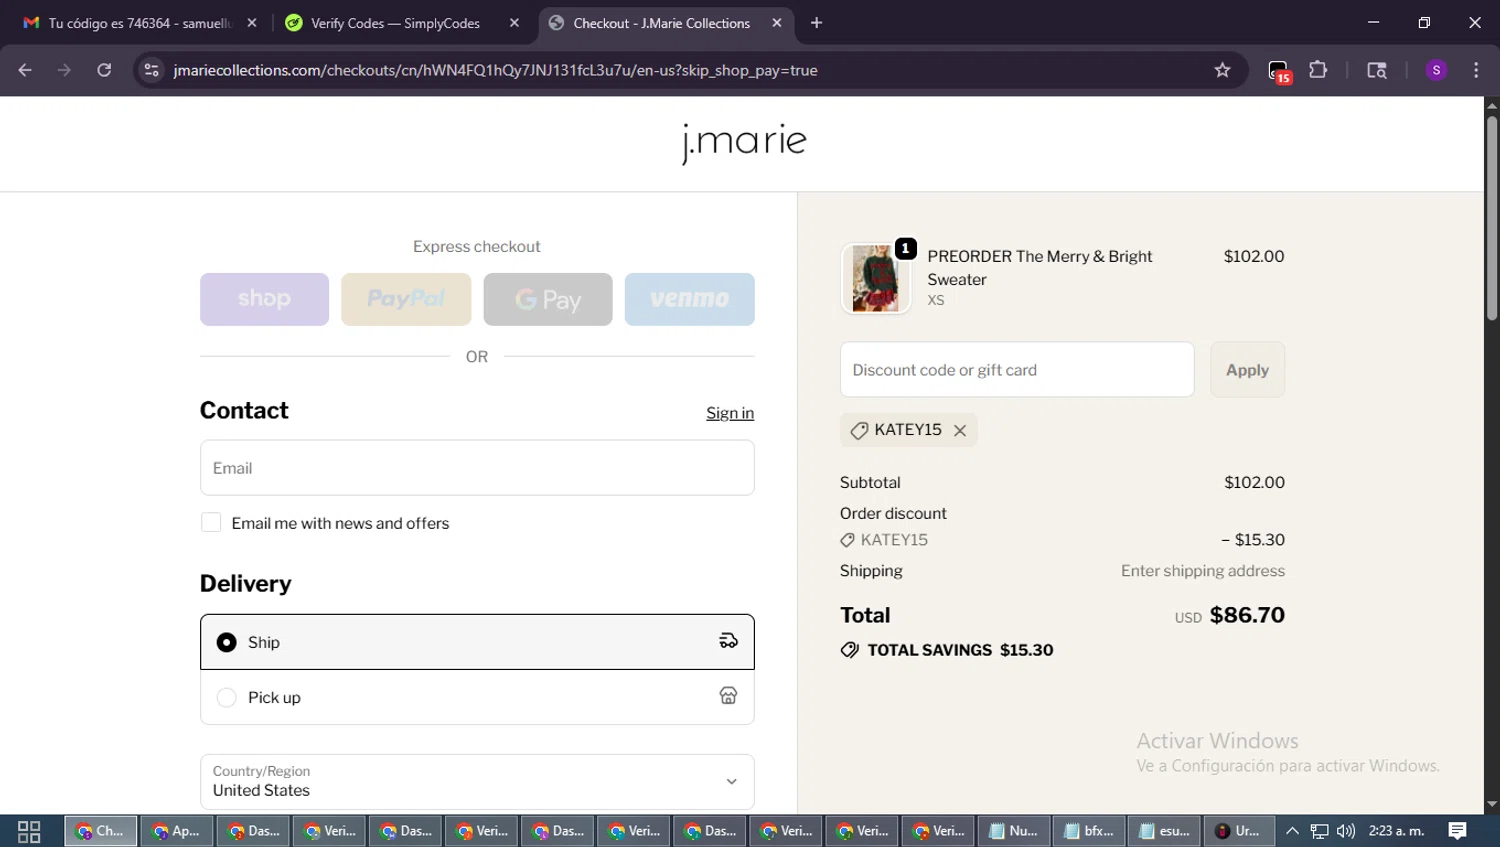Click the PREORDER The Merry & Bright Sweater title
This screenshot has width=1500, height=847.
coord(1040,268)
